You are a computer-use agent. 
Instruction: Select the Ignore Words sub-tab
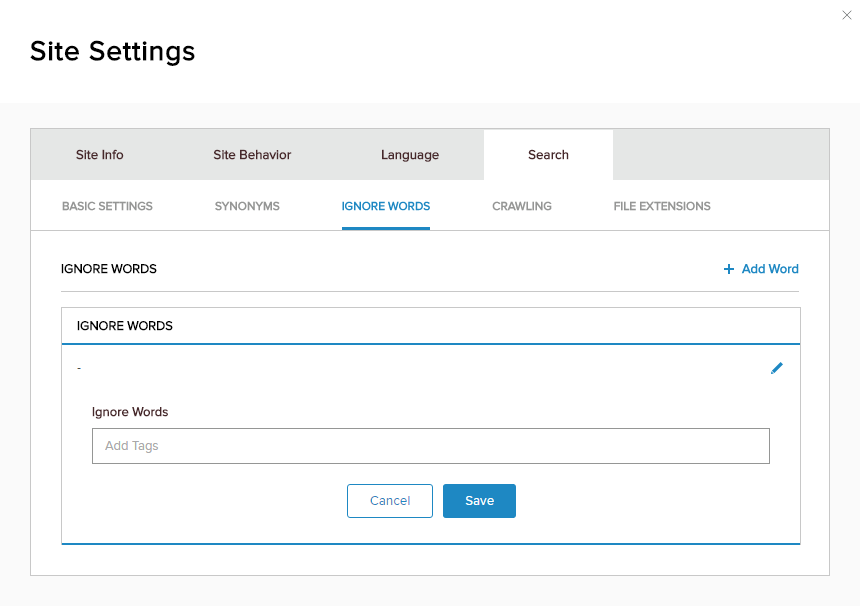386,206
